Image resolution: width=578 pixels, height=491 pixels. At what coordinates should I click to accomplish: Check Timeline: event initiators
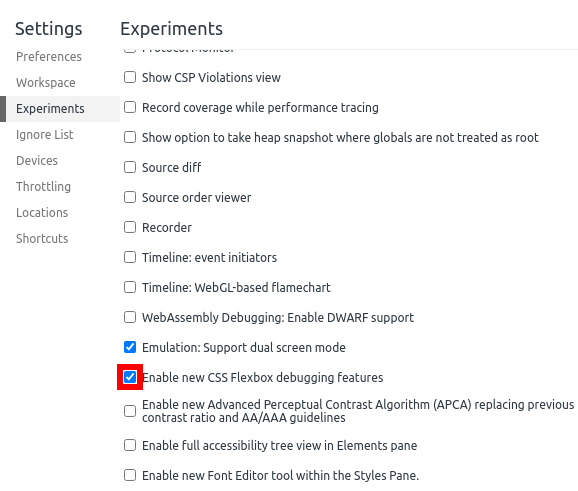click(130, 257)
